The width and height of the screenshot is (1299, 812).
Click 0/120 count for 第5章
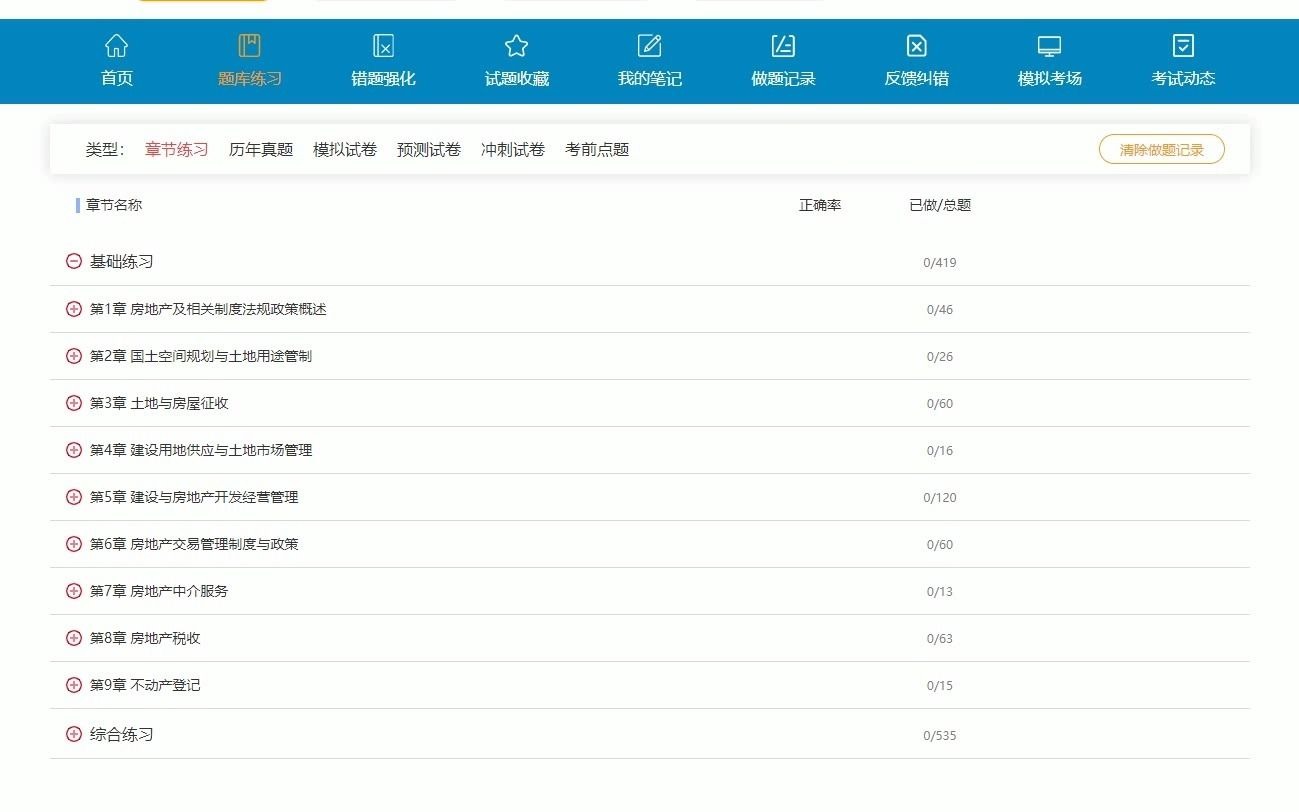940,498
